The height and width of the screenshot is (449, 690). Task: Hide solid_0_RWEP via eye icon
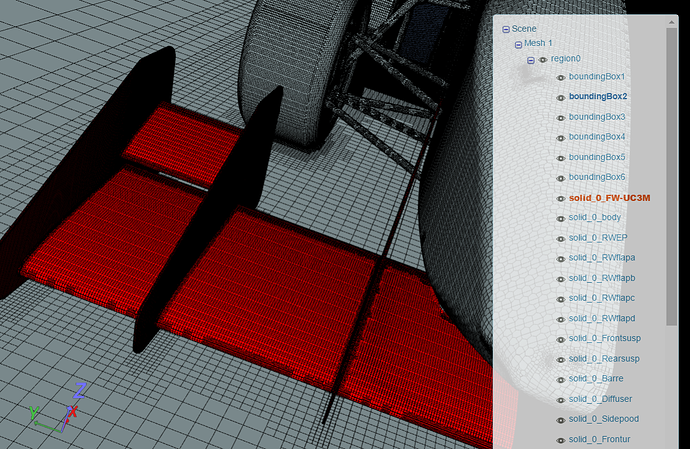(561, 239)
